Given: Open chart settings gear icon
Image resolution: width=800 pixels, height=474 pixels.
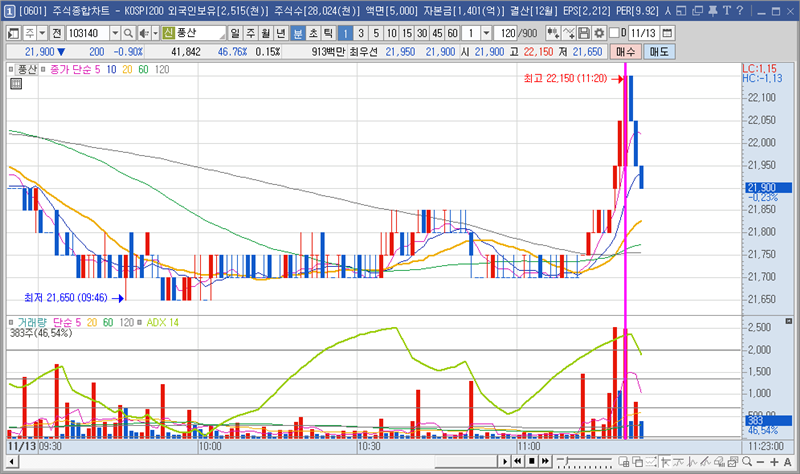Looking at the screenshot, I should click(x=598, y=33).
